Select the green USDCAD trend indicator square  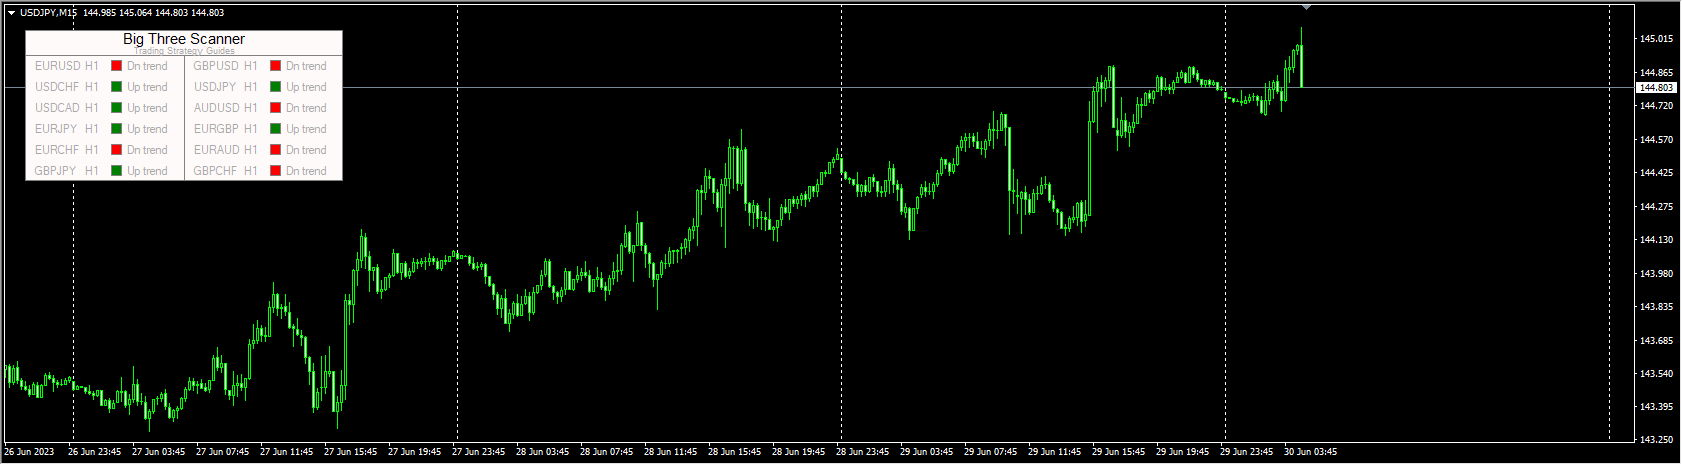(x=116, y=108)
